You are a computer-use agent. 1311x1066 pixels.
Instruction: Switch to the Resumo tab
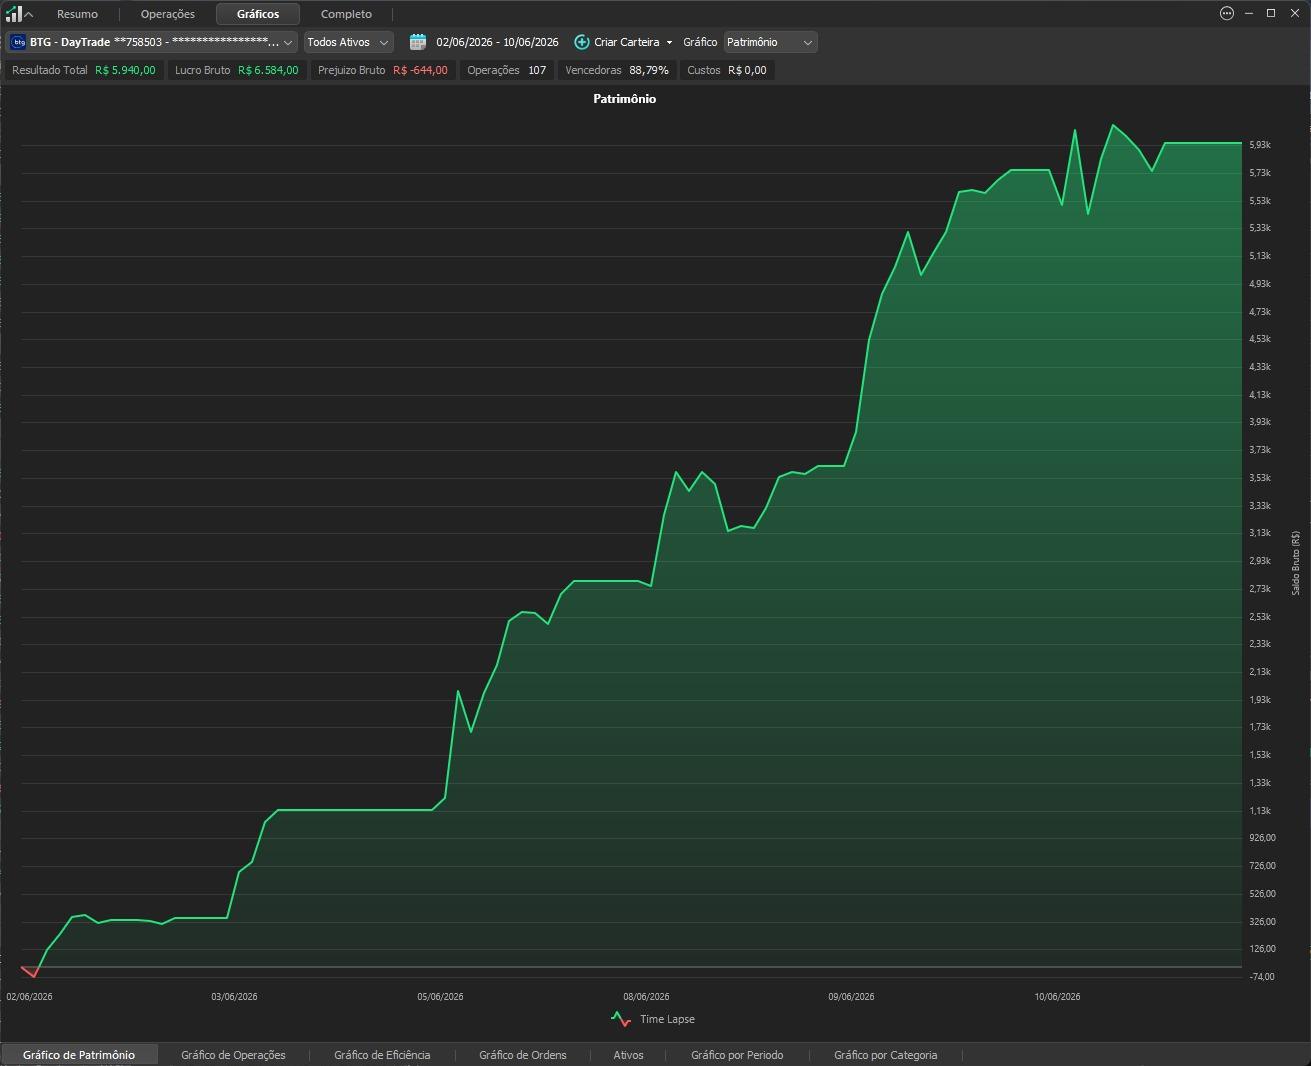point(77,14)
